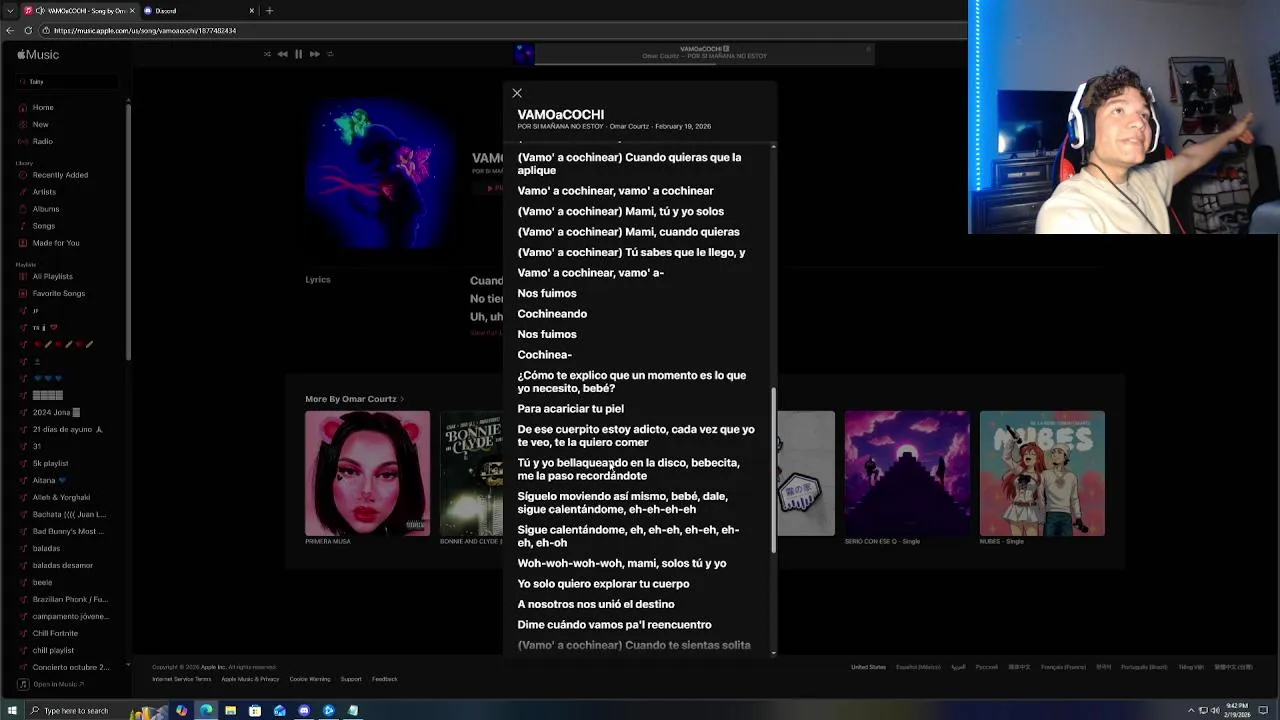Open Home in the sidebar

pos(42,107)
